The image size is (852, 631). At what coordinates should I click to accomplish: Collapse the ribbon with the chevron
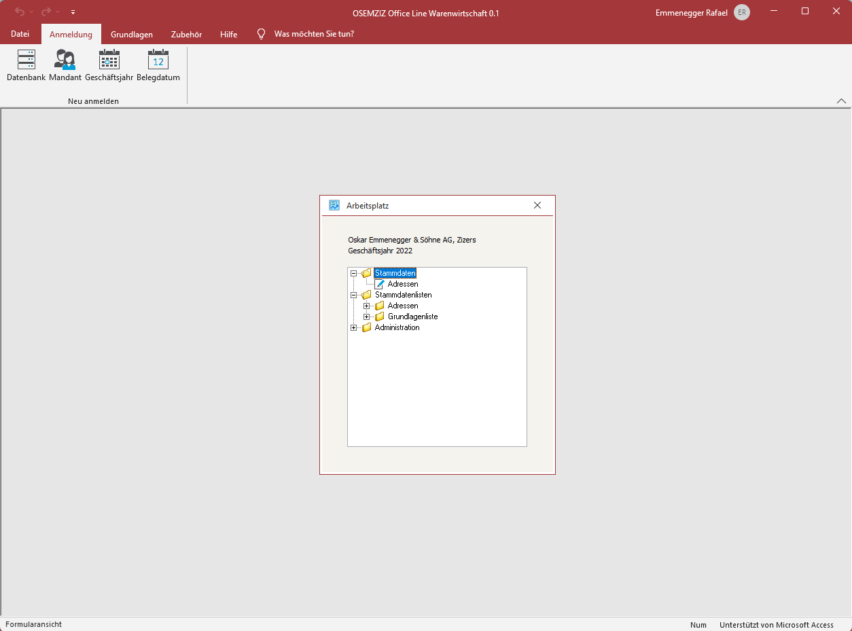click(x=841, y=101)
